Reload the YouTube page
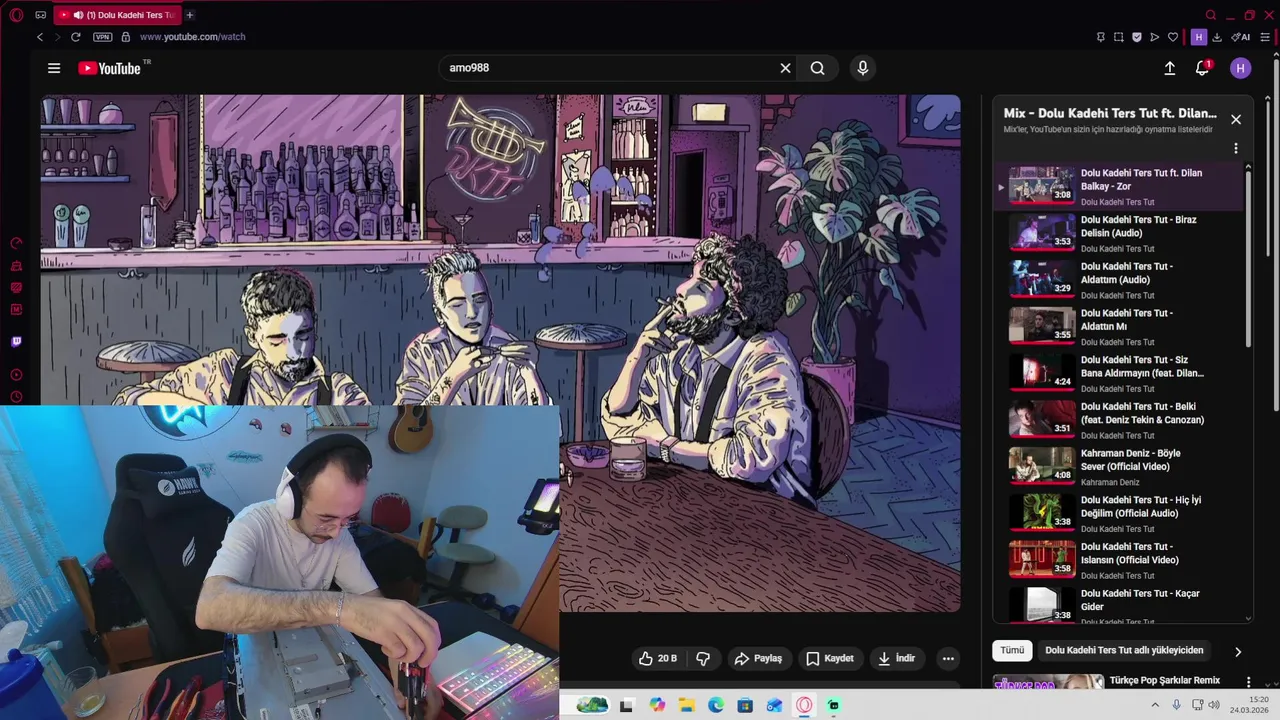1280x720 pixels. 75,37
